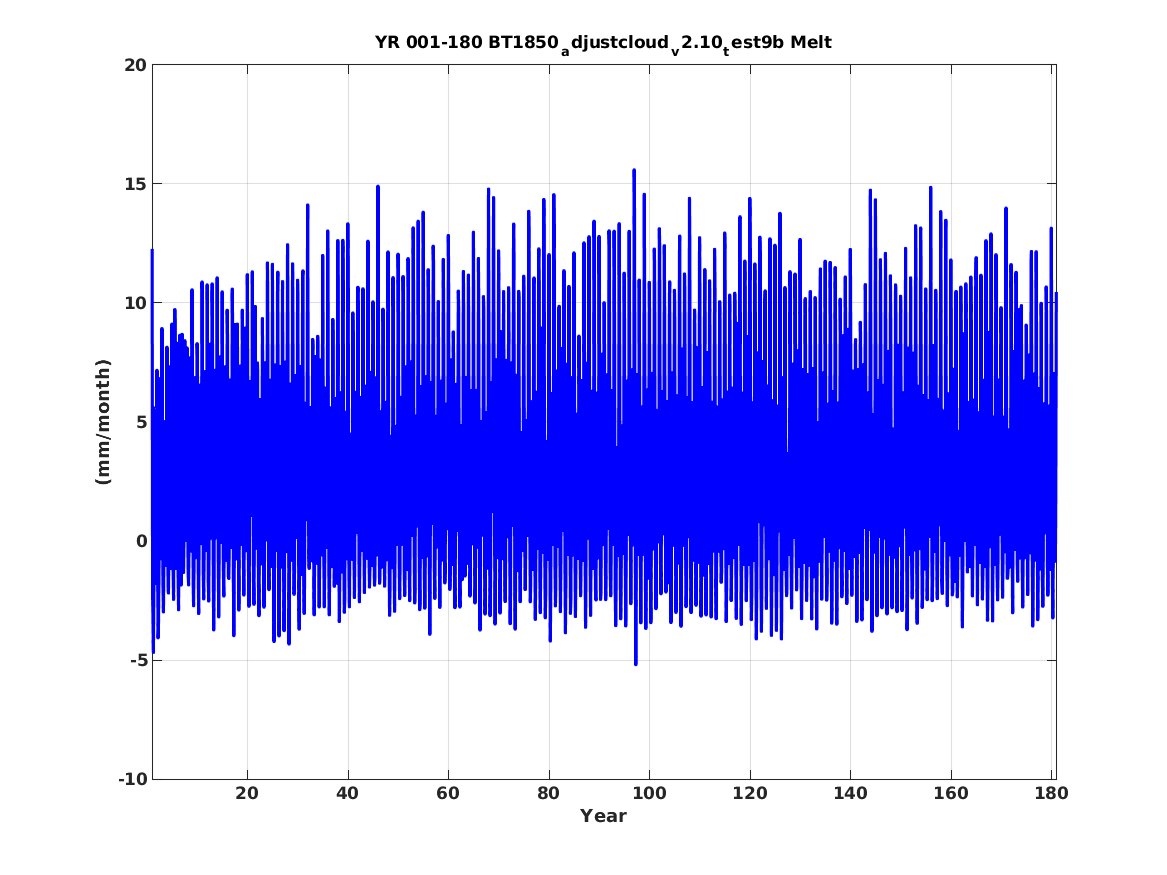Click the y-axis tick value 15
Screen dimensions: 1167x875
[135, 184]
